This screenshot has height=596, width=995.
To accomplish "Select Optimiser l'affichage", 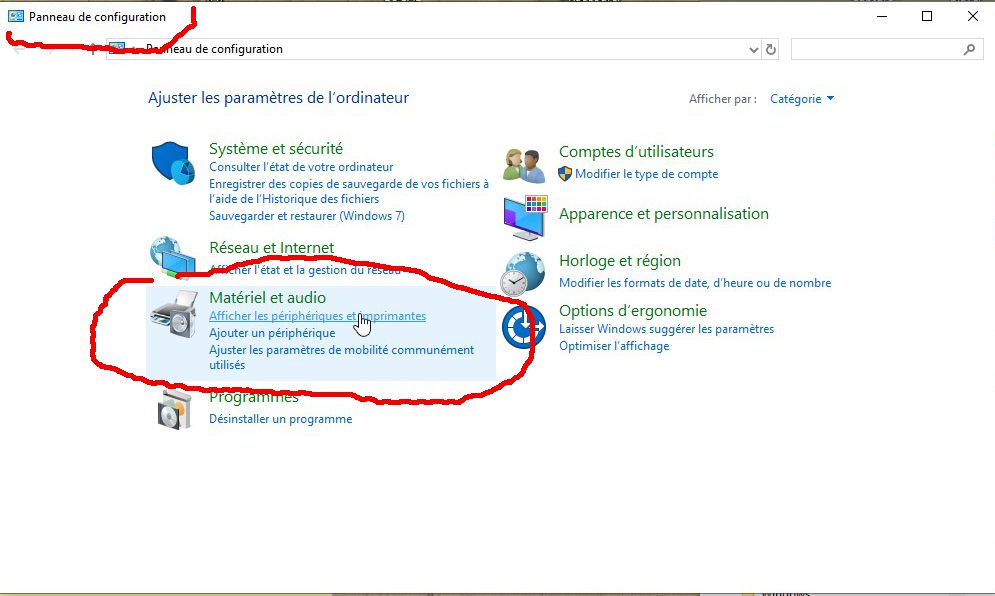I will tap(614, 346).
